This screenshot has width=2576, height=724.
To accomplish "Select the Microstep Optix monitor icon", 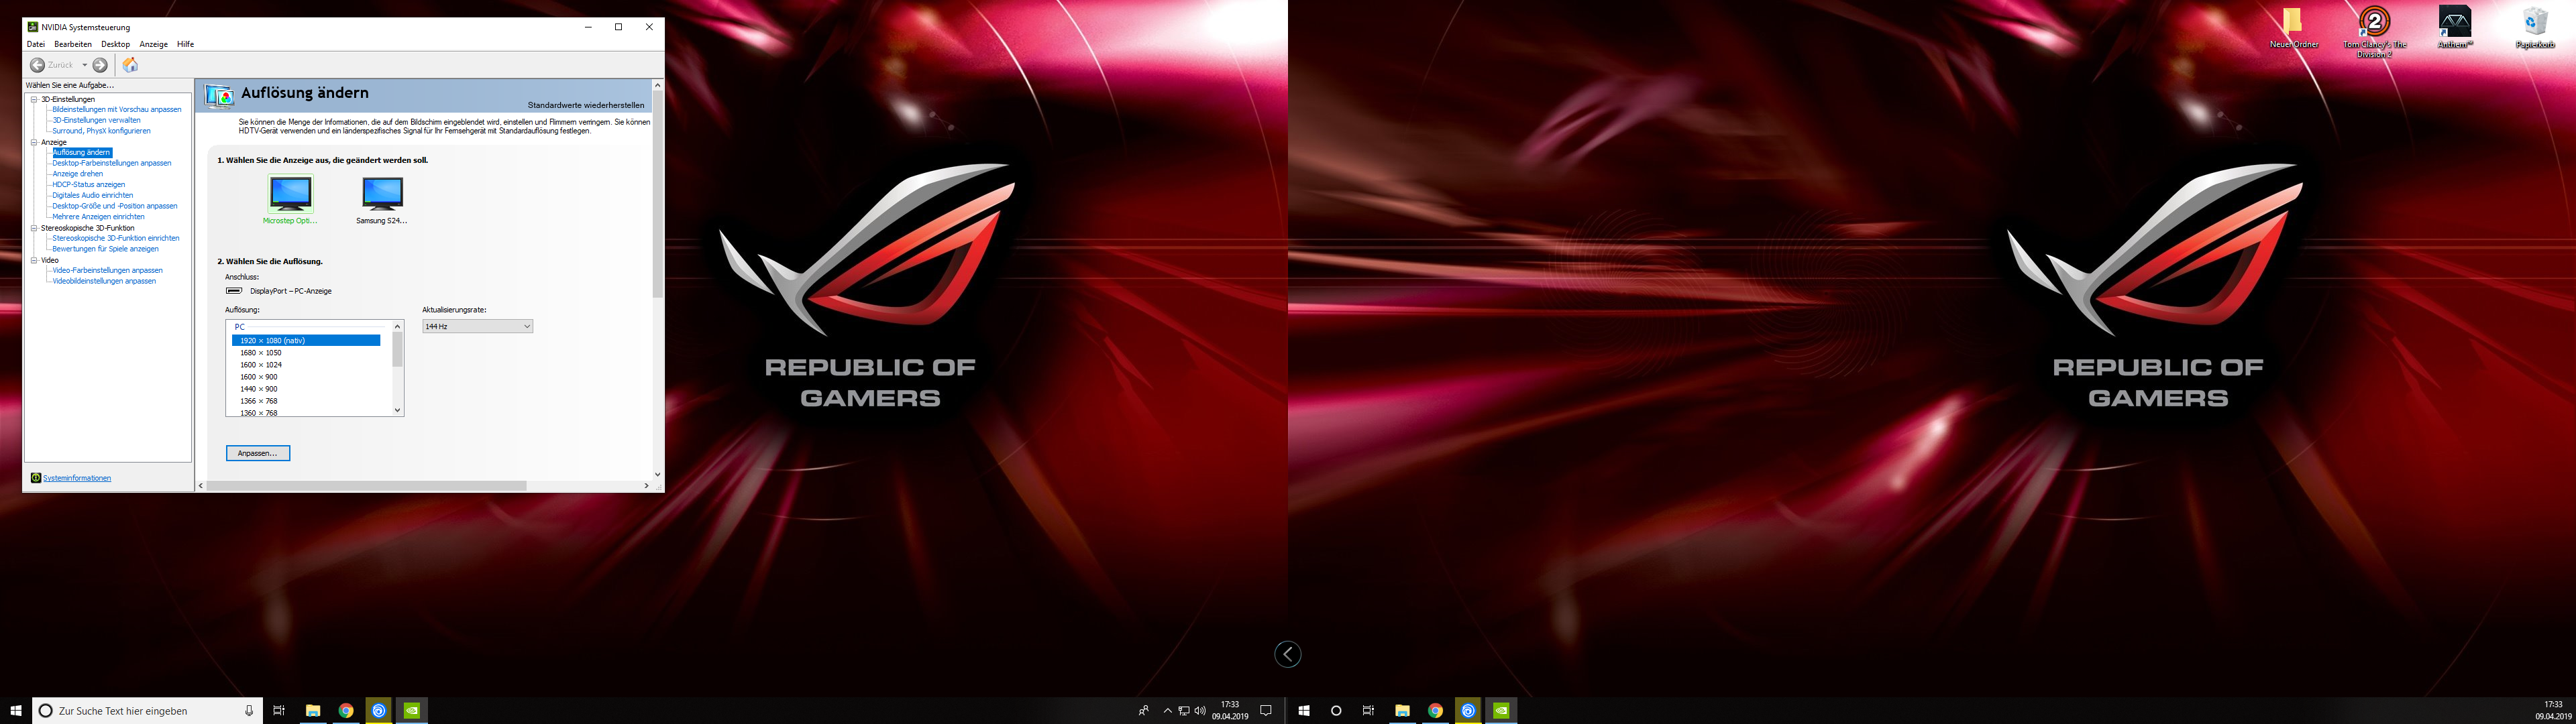I will 290,193.
